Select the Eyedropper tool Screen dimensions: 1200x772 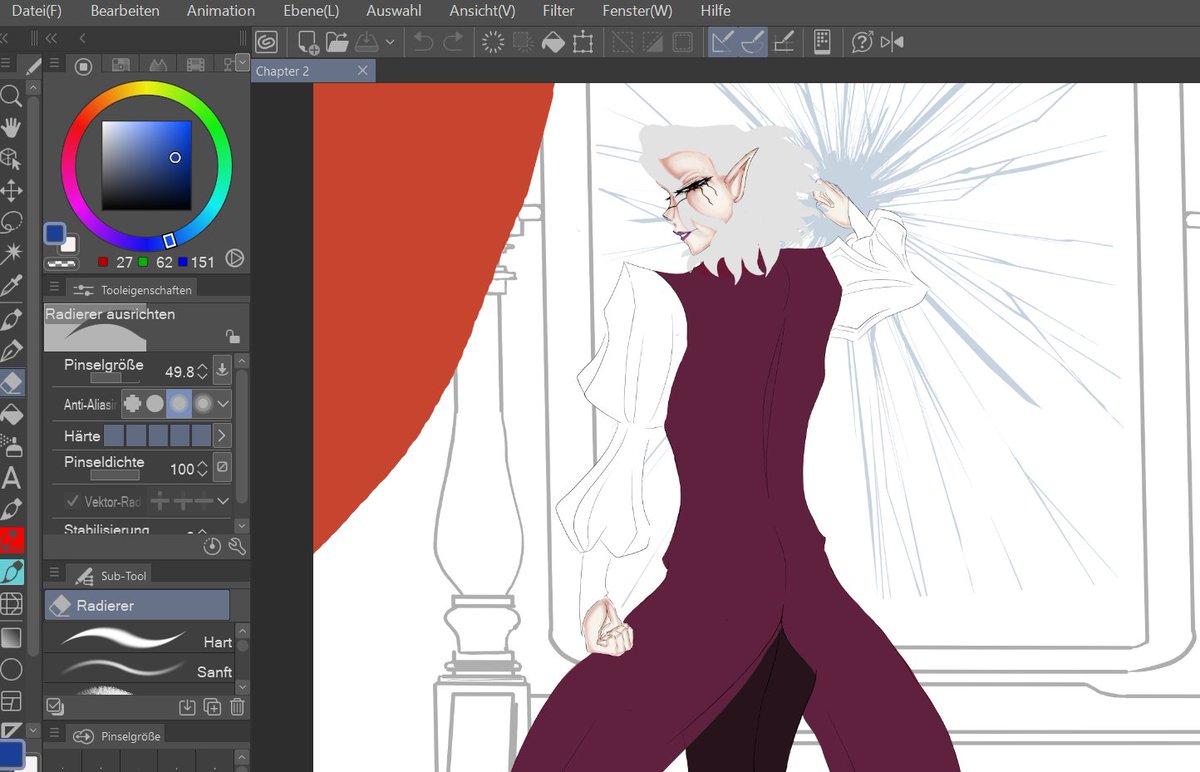pos(11,287)
